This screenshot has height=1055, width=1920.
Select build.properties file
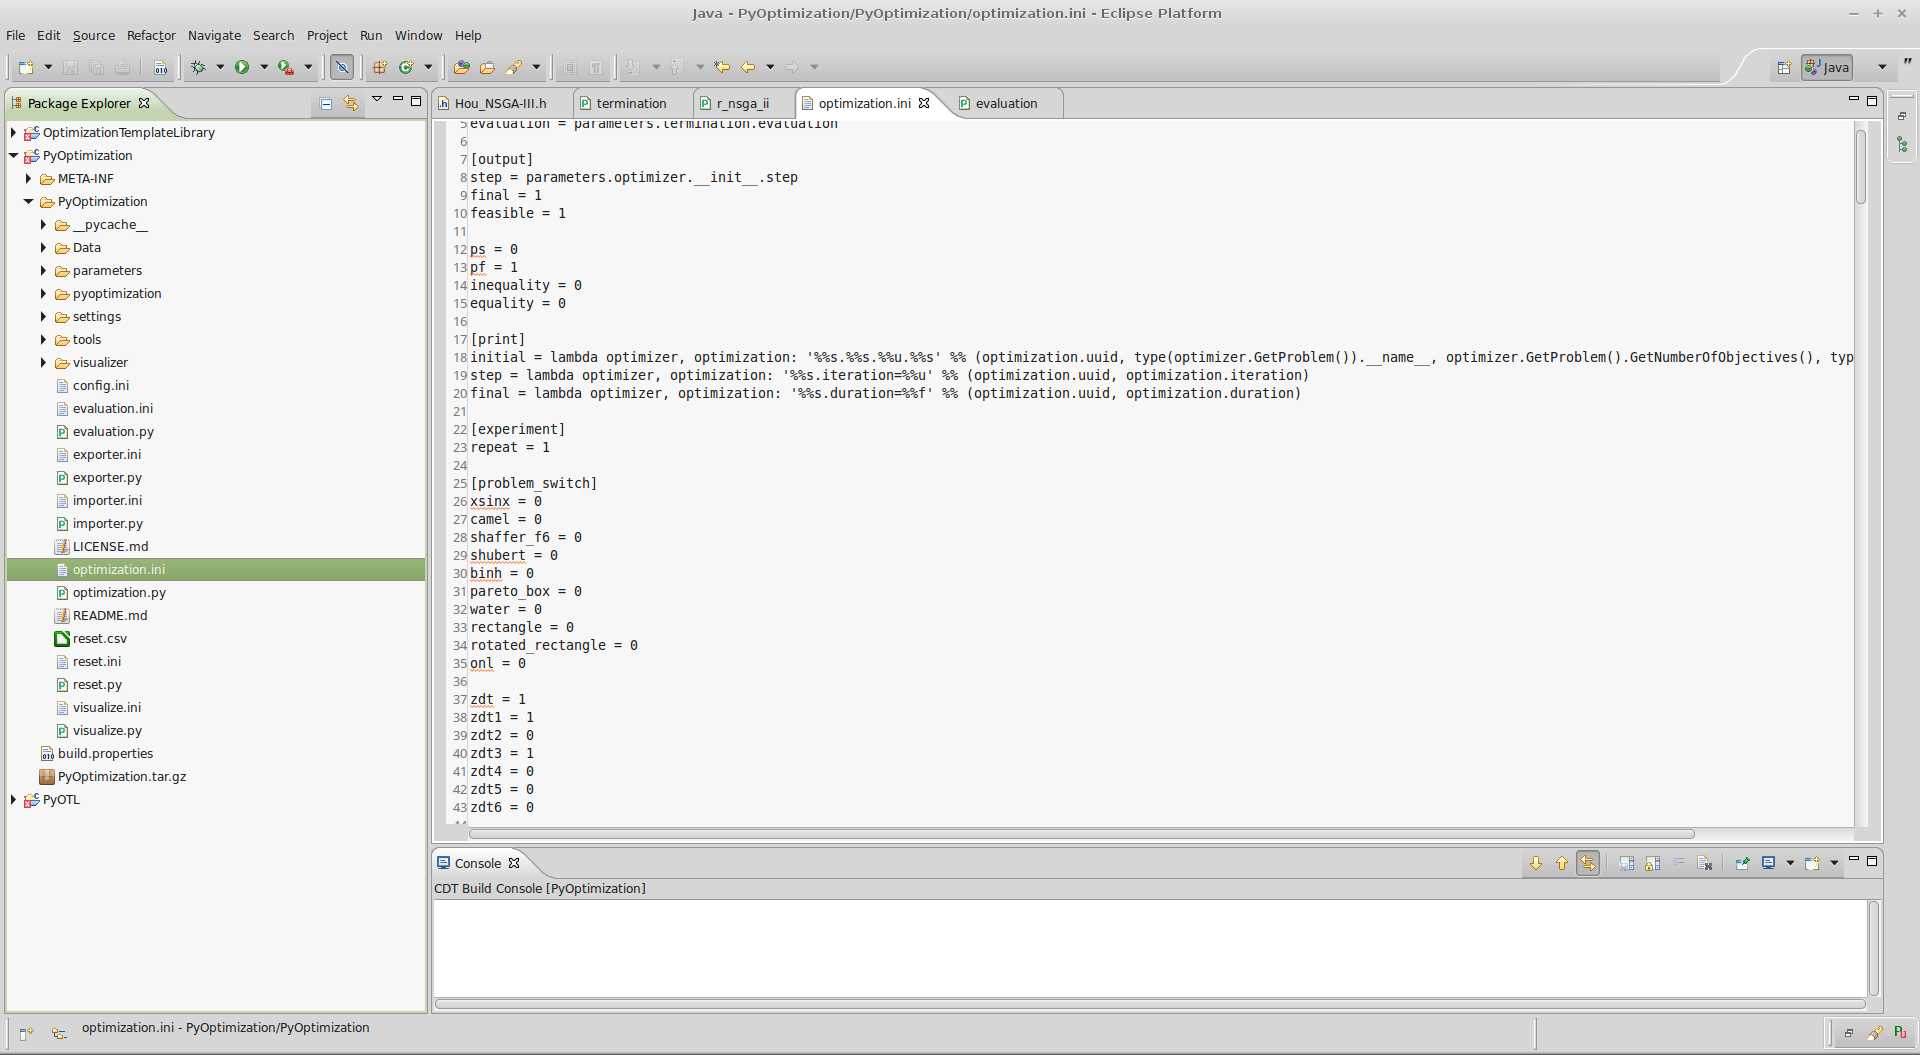[x=105, y=753]
